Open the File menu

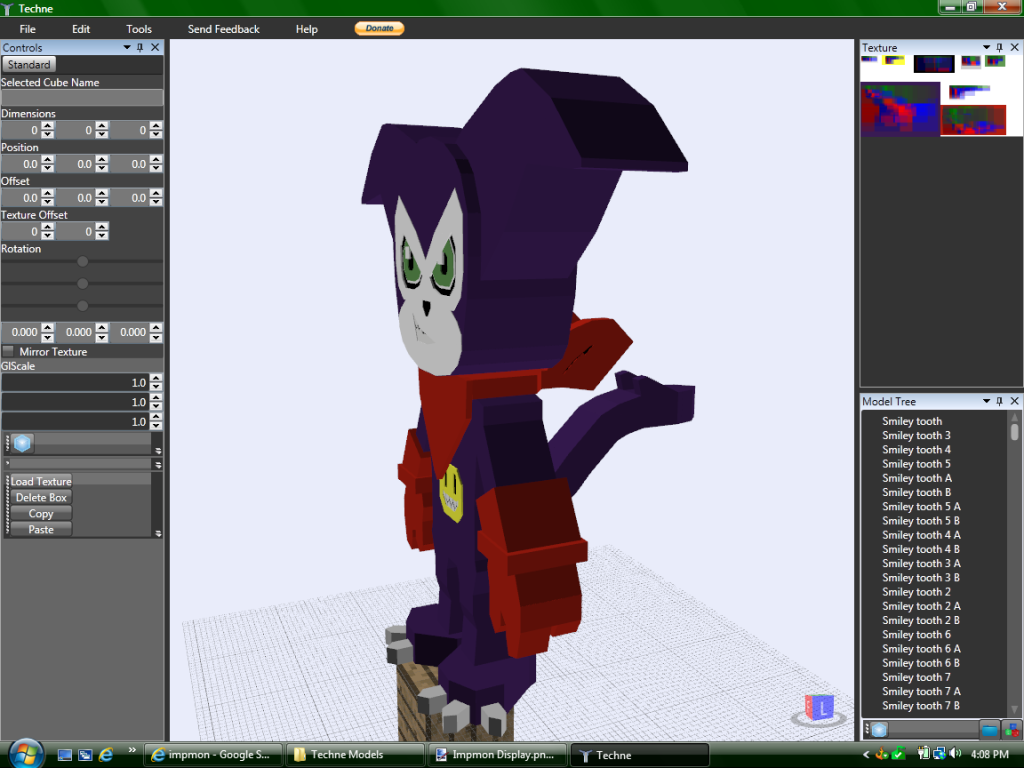point(27,29)
